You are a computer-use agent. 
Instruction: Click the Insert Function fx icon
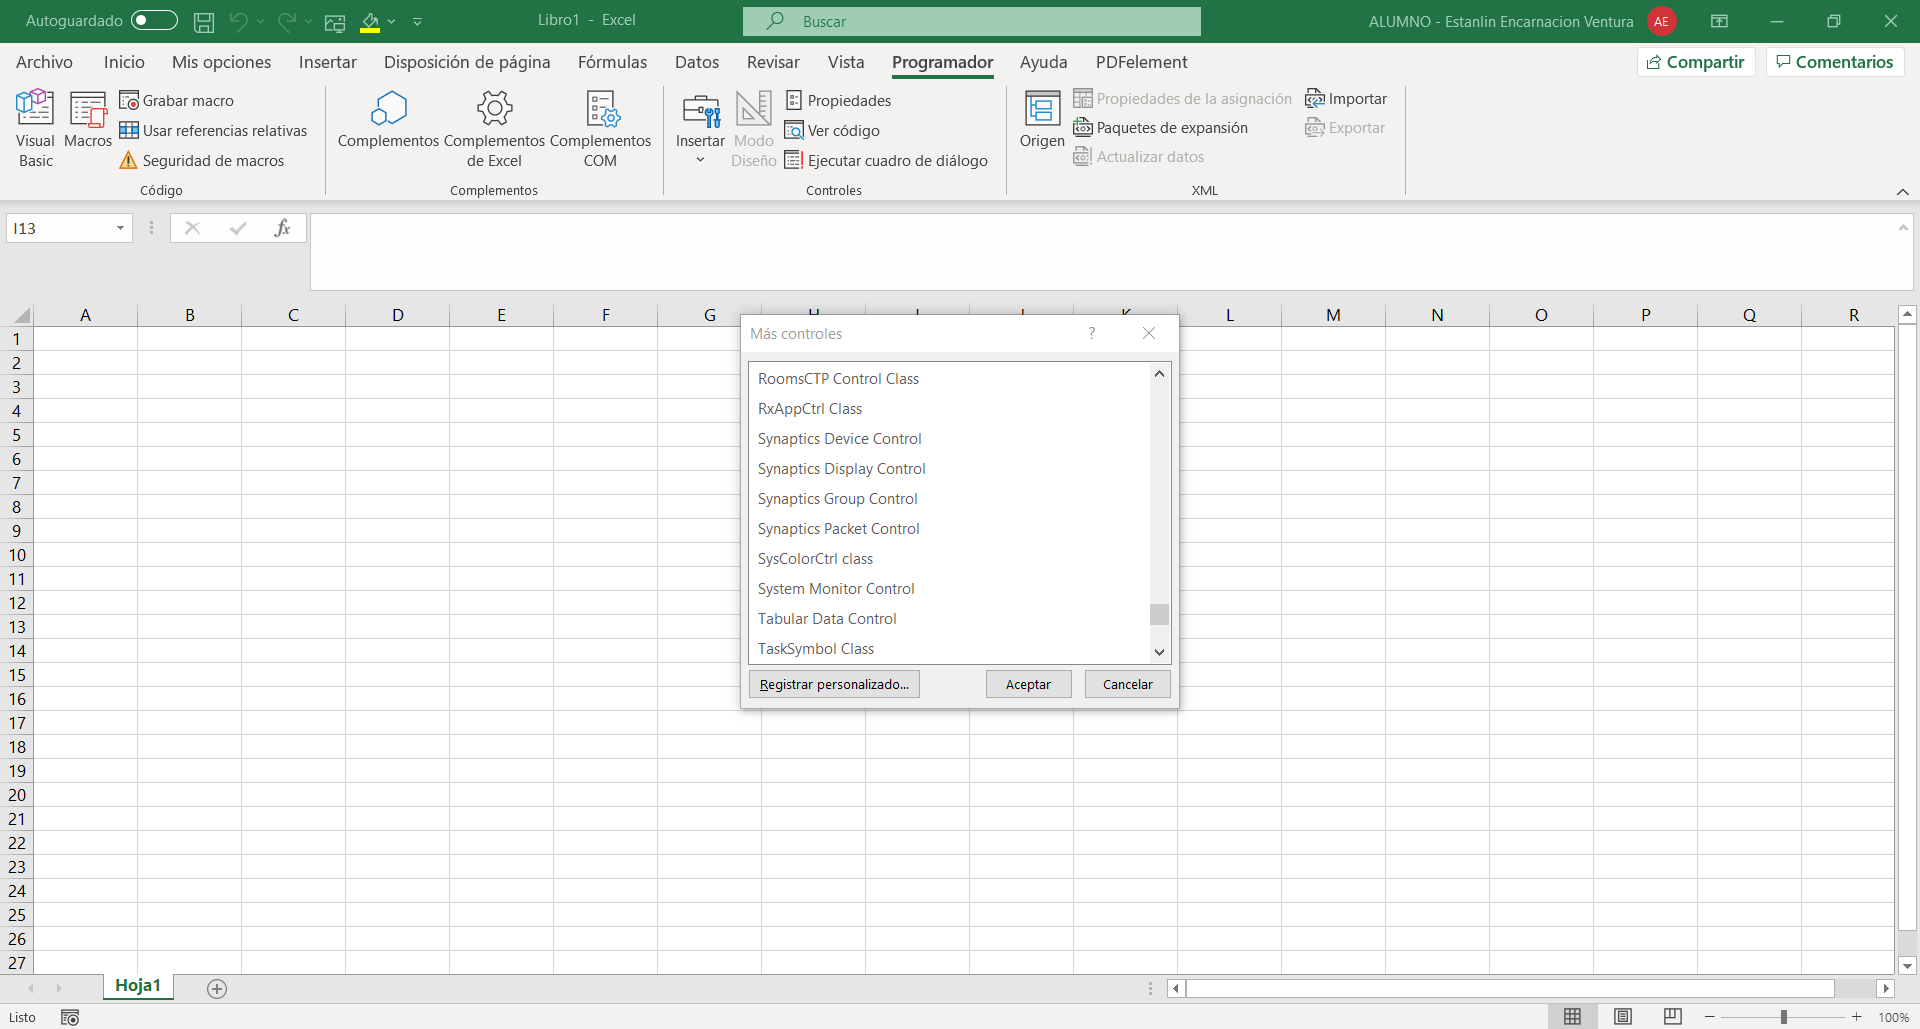click(282, 228)
